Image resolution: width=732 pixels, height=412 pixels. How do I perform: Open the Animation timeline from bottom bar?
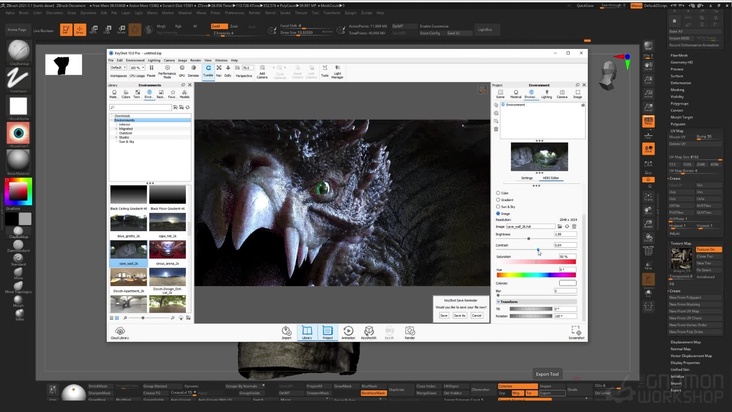(x=348, y=332)
